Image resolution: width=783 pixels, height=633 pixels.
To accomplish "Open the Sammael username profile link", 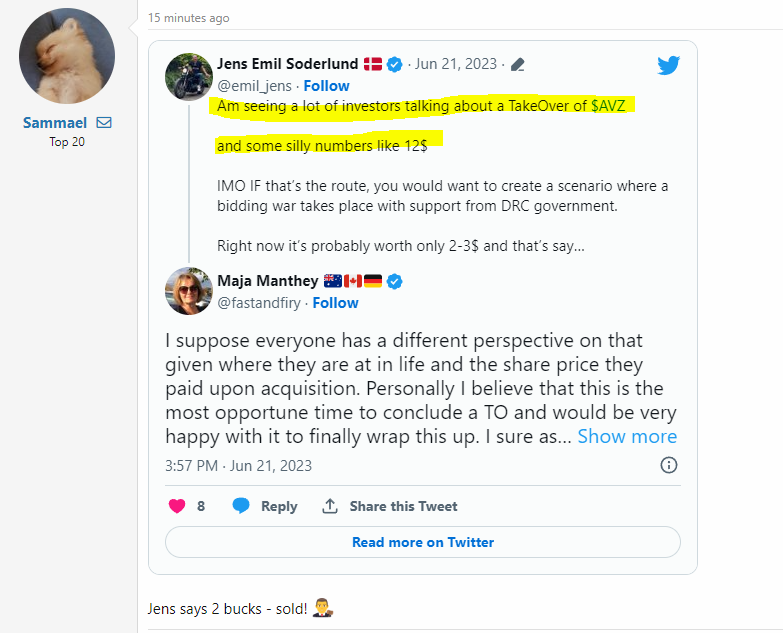I will [55, 123].
